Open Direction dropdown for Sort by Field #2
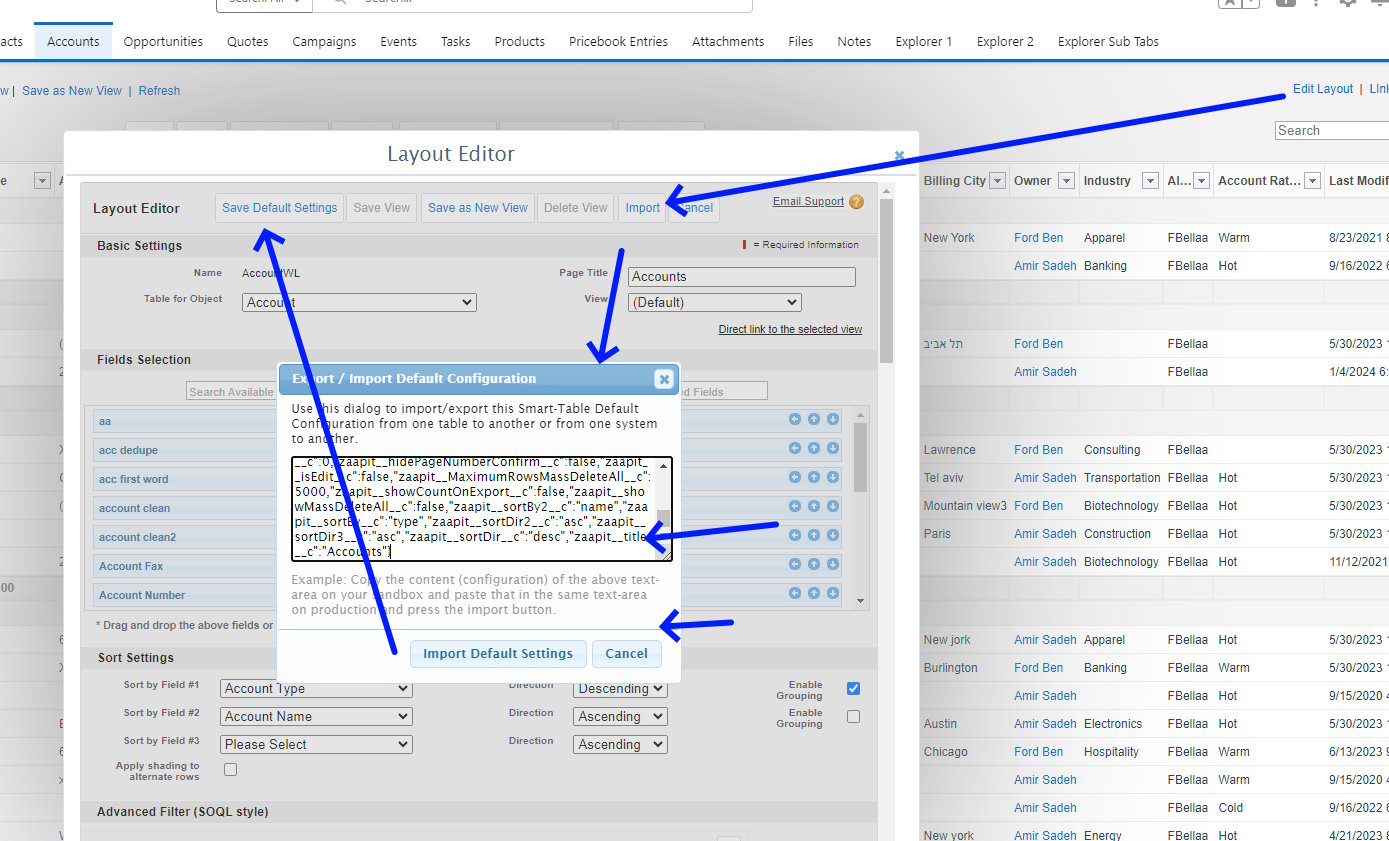The image size is (1389, 841). coord(620,716)
